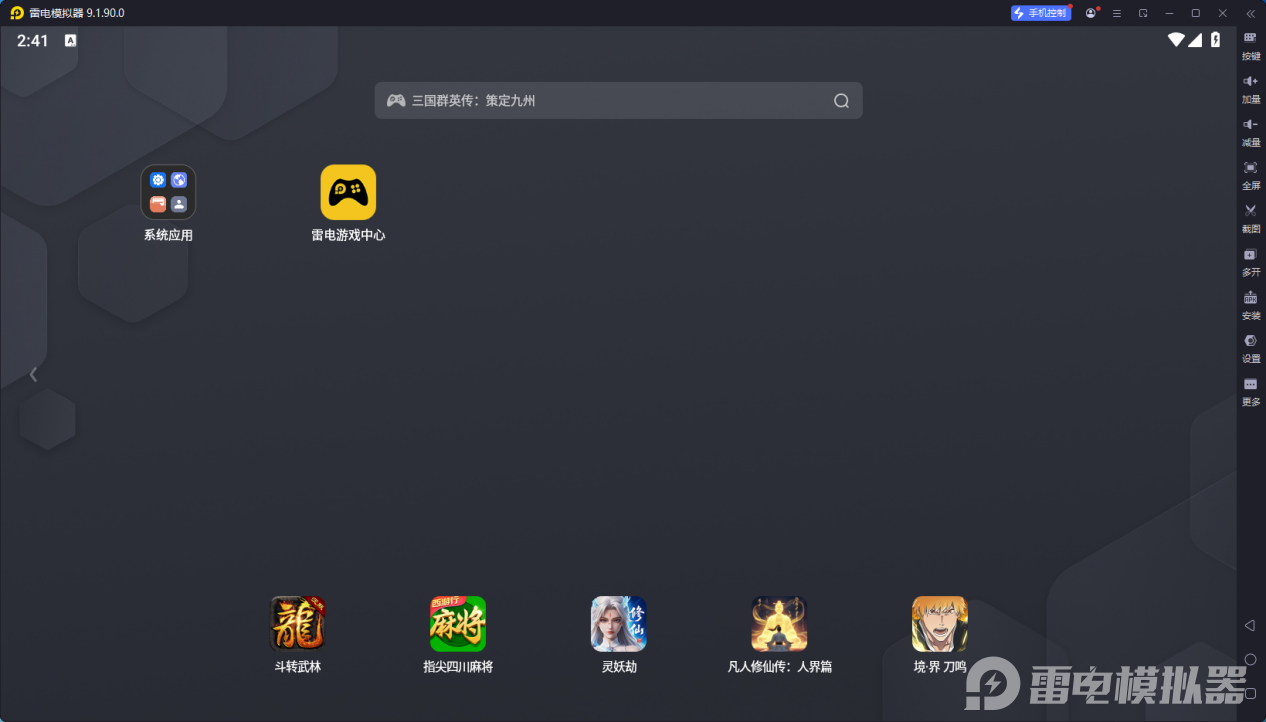Image resolution: width=1266 pixels, height=722 pixels.
Task: Take a screenshot with 截图 scissors icon
Action: click(x=1250, y=217)
